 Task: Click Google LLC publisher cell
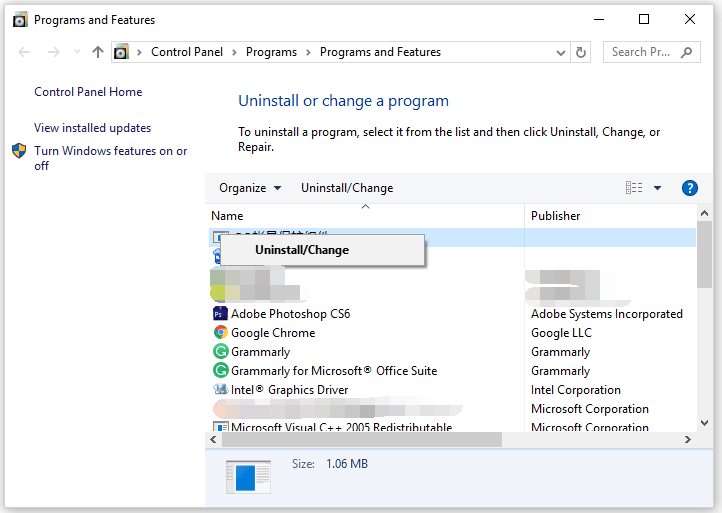pyautogui.click(x=561, y=332)
